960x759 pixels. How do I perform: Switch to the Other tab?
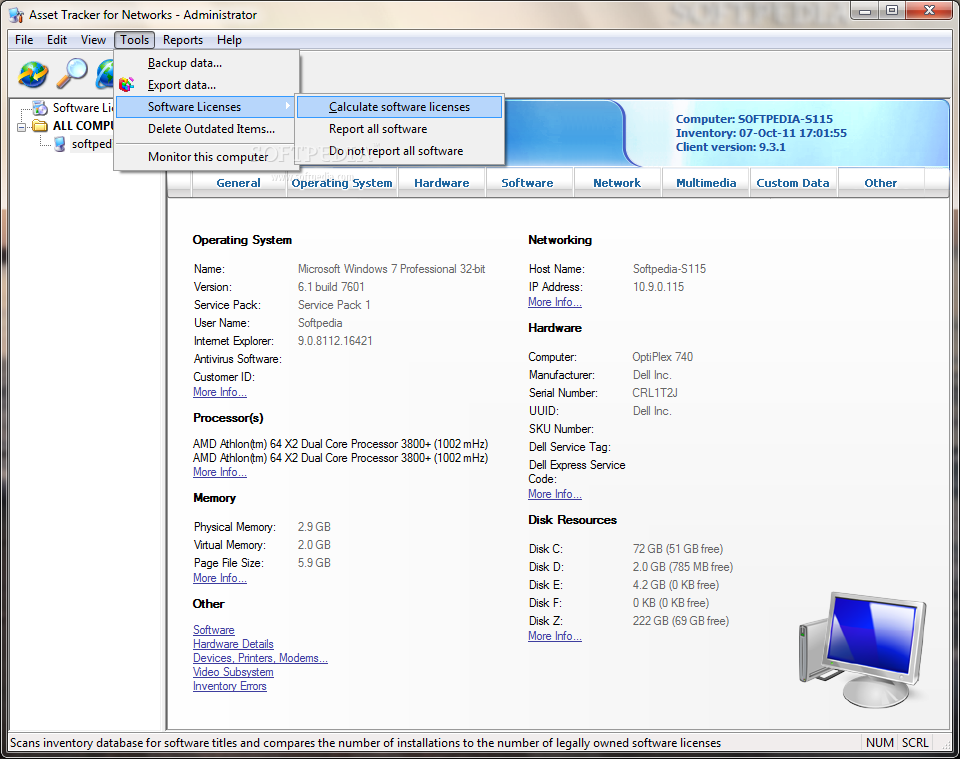pyautogui.click(x=880, y=183)
